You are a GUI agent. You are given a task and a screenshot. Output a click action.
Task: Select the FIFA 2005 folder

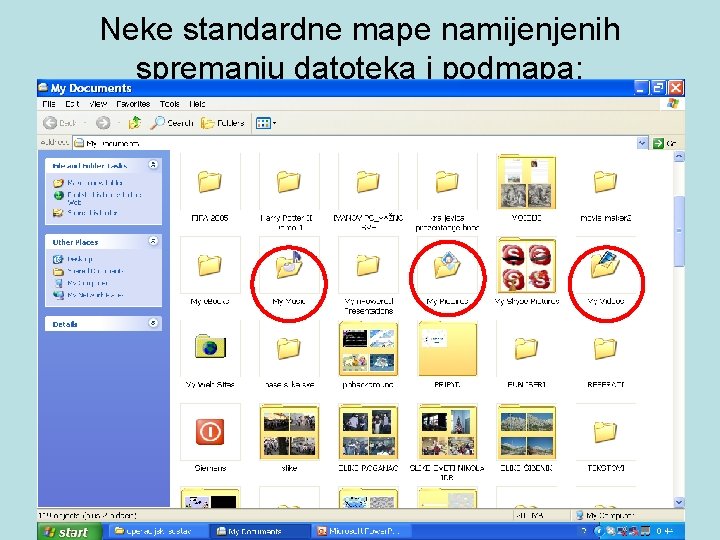(210, 188)
